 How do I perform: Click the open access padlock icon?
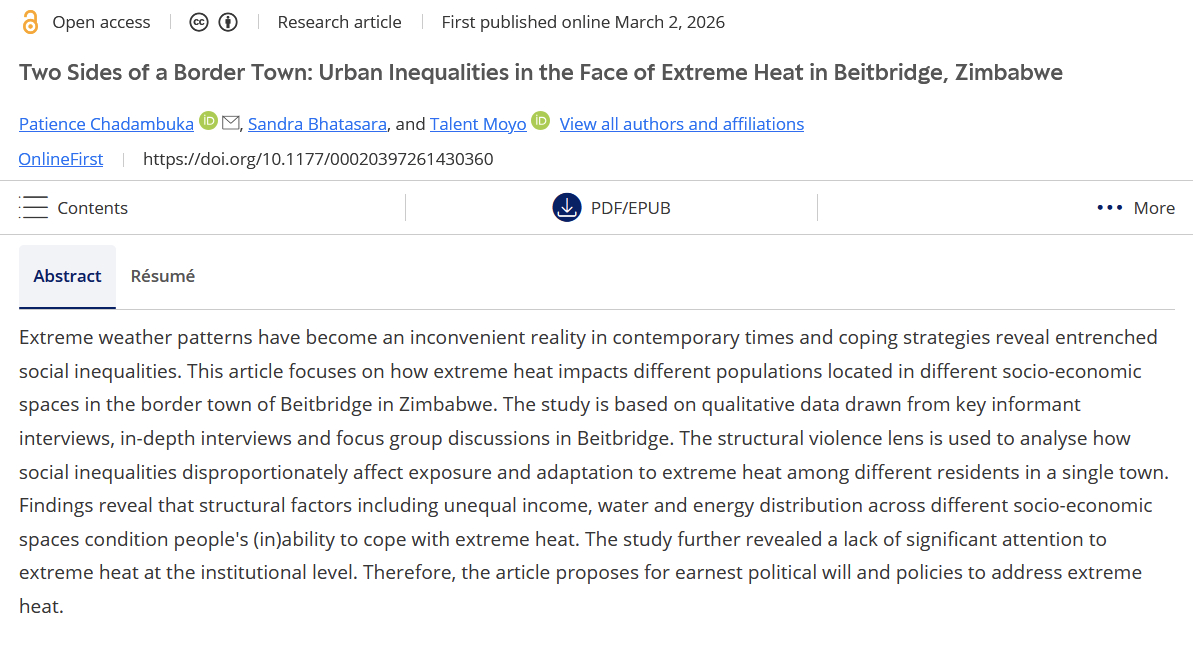tap(30, 22)
